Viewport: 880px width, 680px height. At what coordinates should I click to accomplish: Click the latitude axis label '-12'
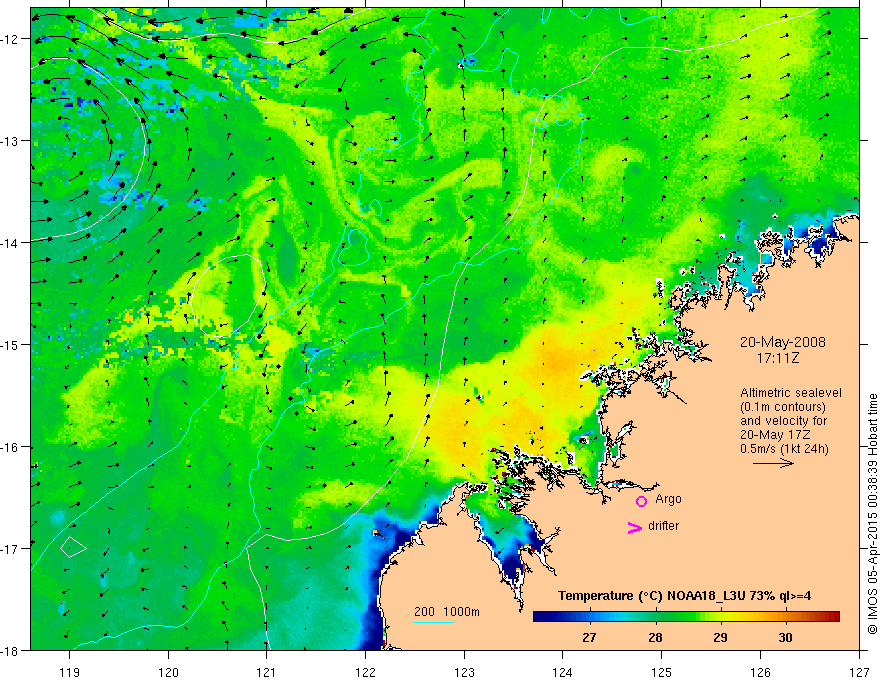pyautogui.click(x=10, y=39)
